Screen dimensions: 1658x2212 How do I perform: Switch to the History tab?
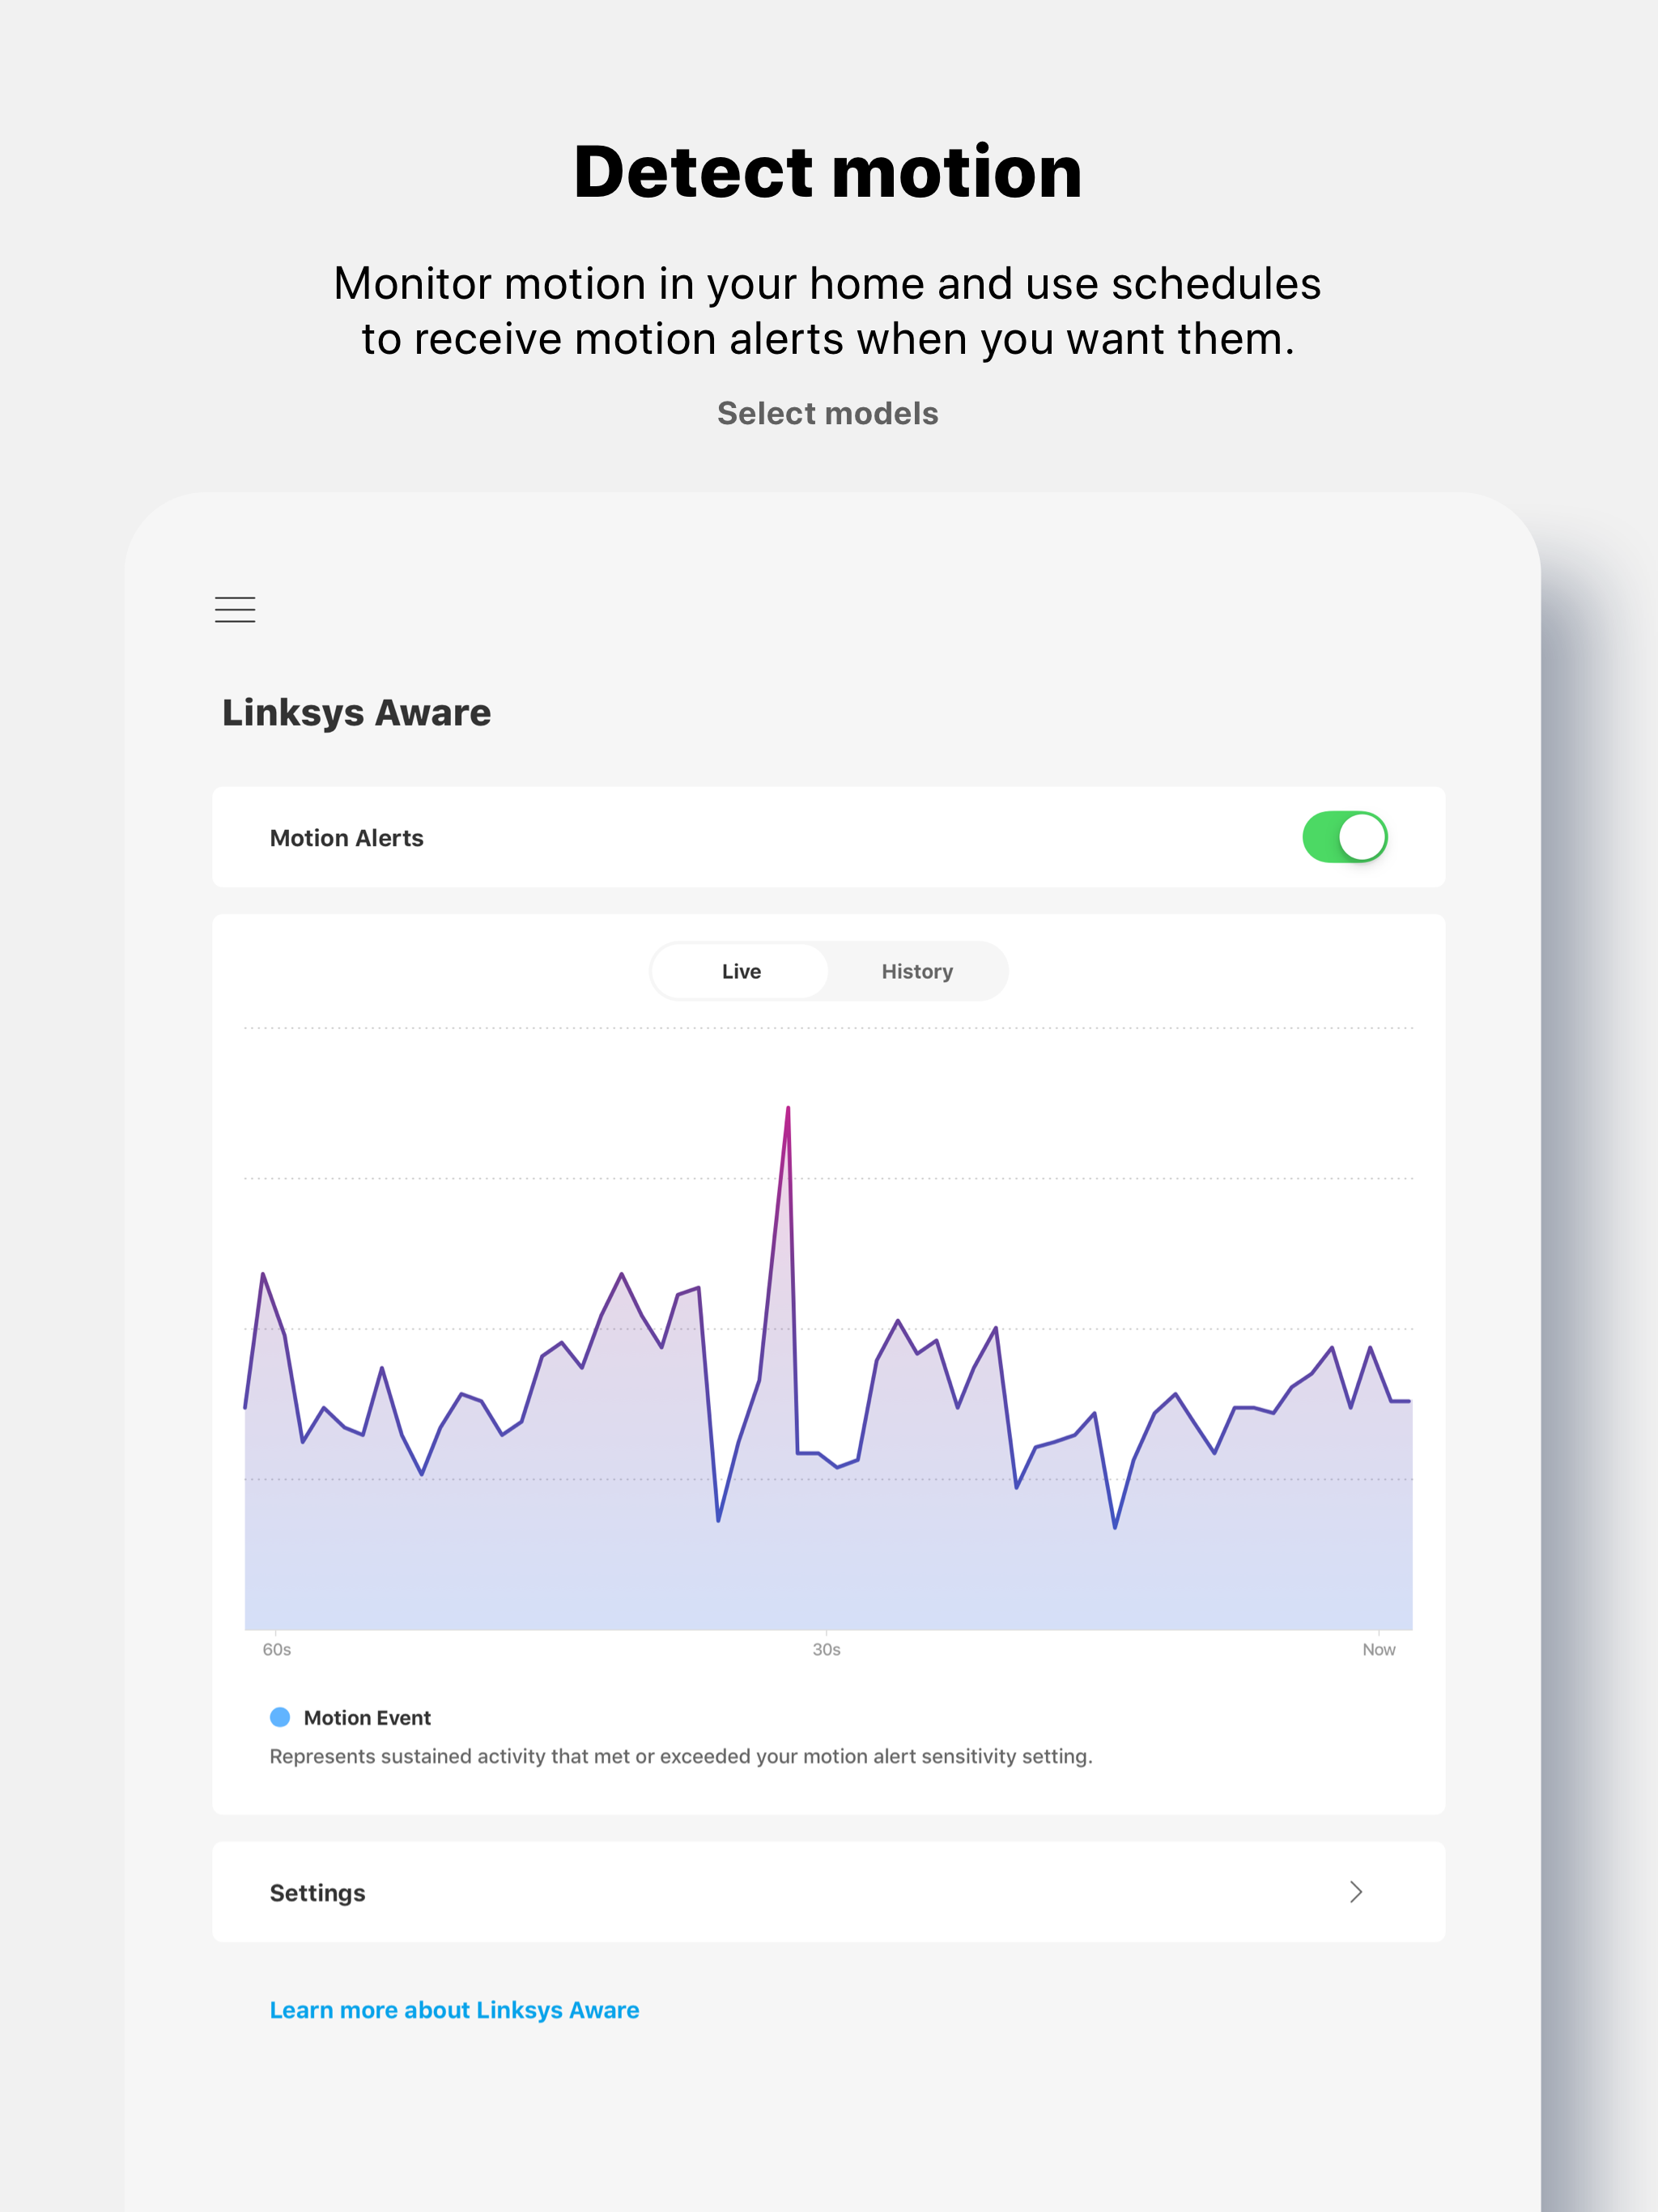click(916, 970)
